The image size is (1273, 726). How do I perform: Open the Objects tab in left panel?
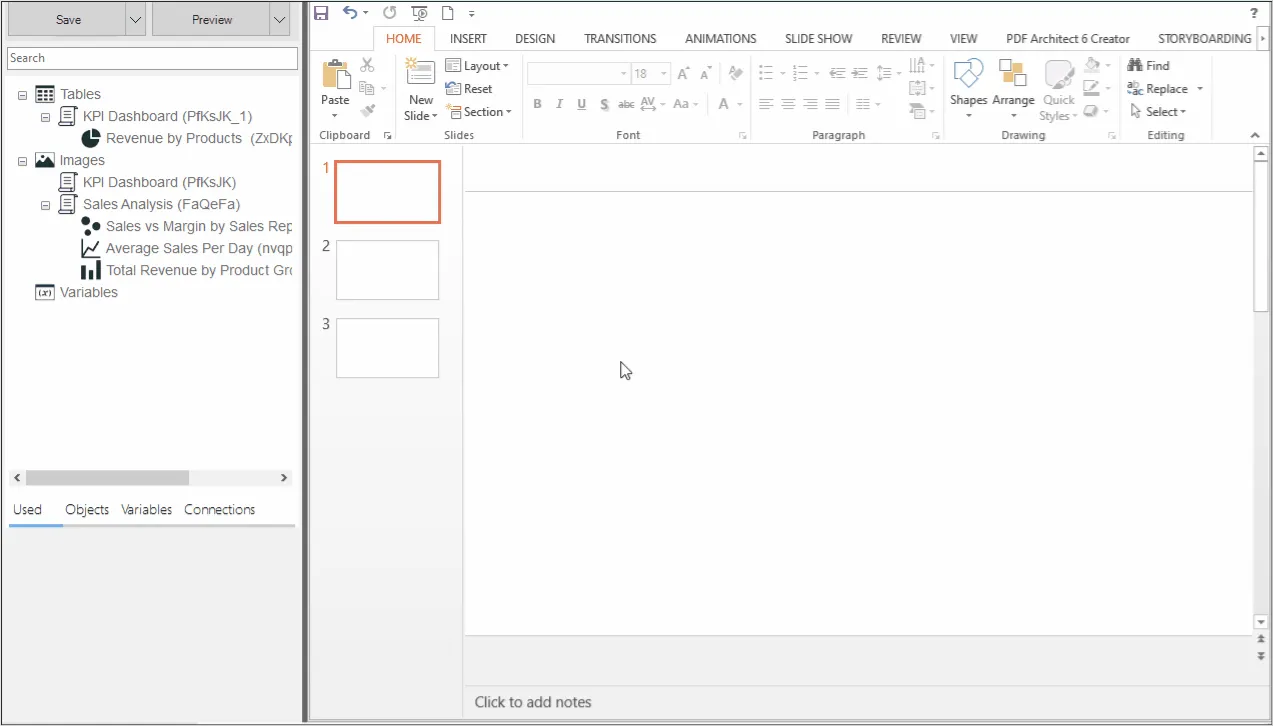pos(87,510)
